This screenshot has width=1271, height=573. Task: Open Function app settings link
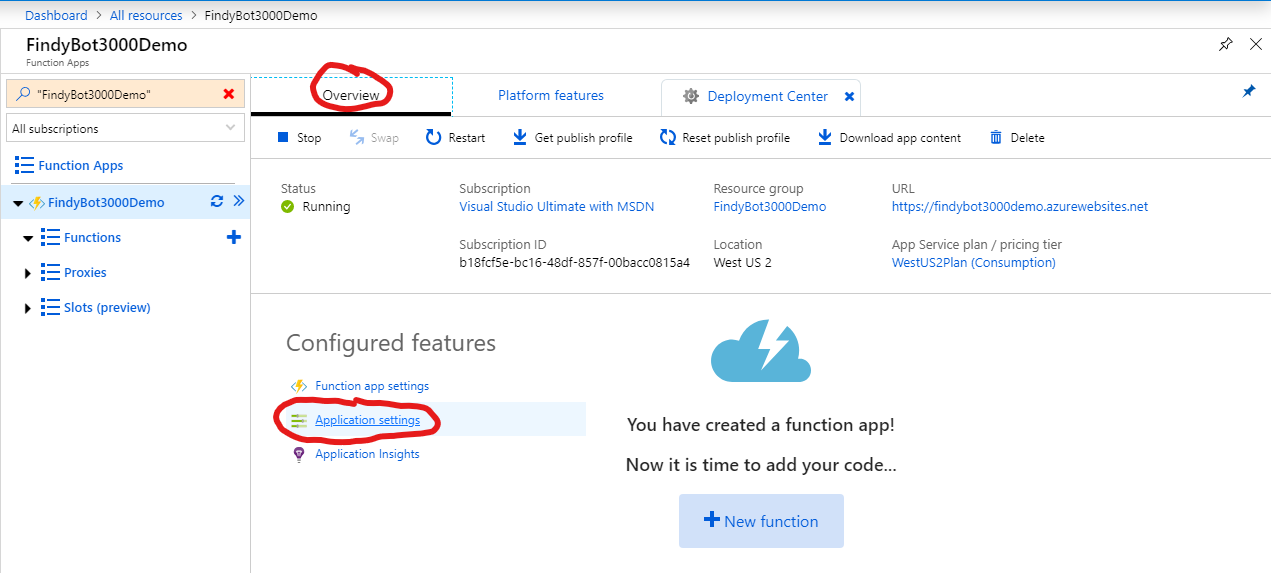tap(372, 386)
